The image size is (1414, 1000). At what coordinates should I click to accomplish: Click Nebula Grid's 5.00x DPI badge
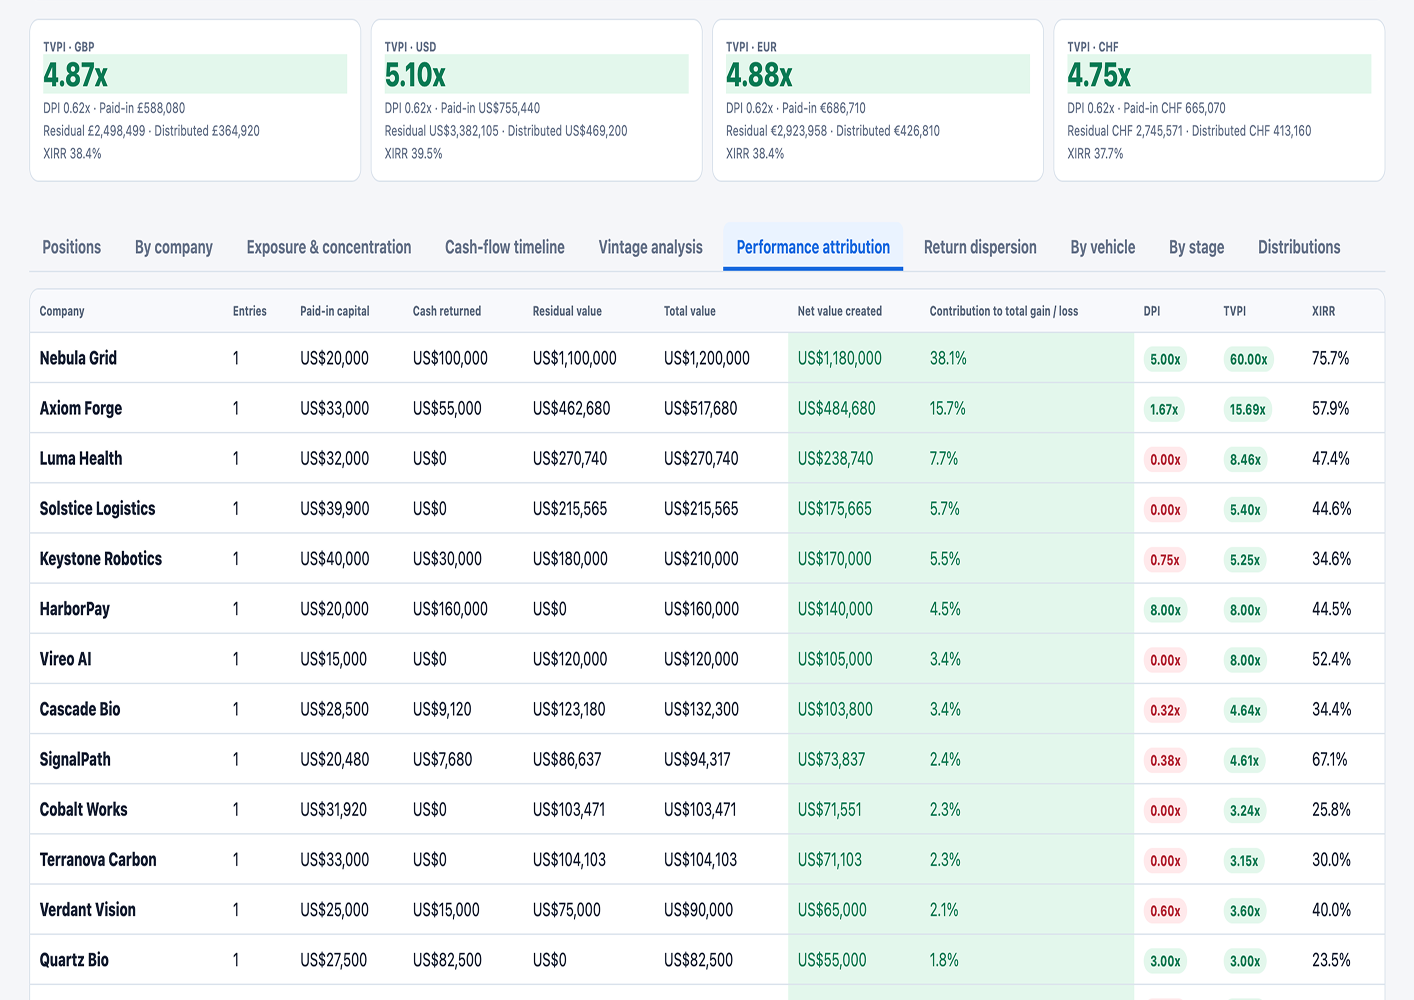point(1165,359)
